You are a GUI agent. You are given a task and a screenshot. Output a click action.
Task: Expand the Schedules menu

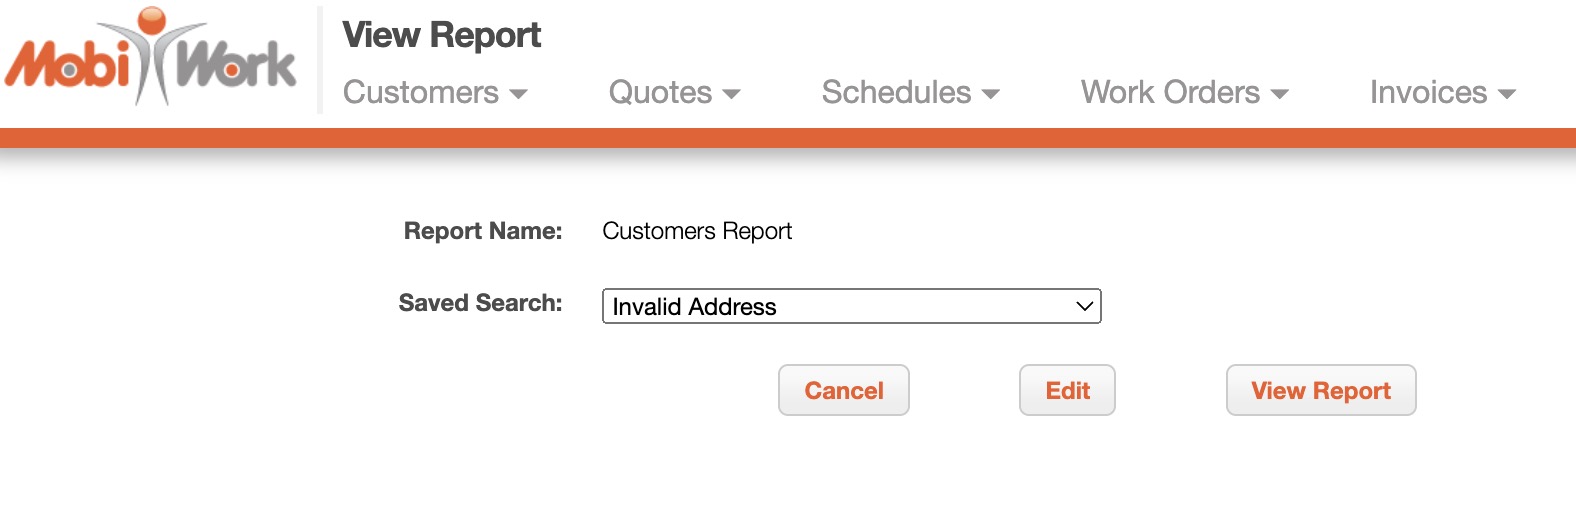896,92
